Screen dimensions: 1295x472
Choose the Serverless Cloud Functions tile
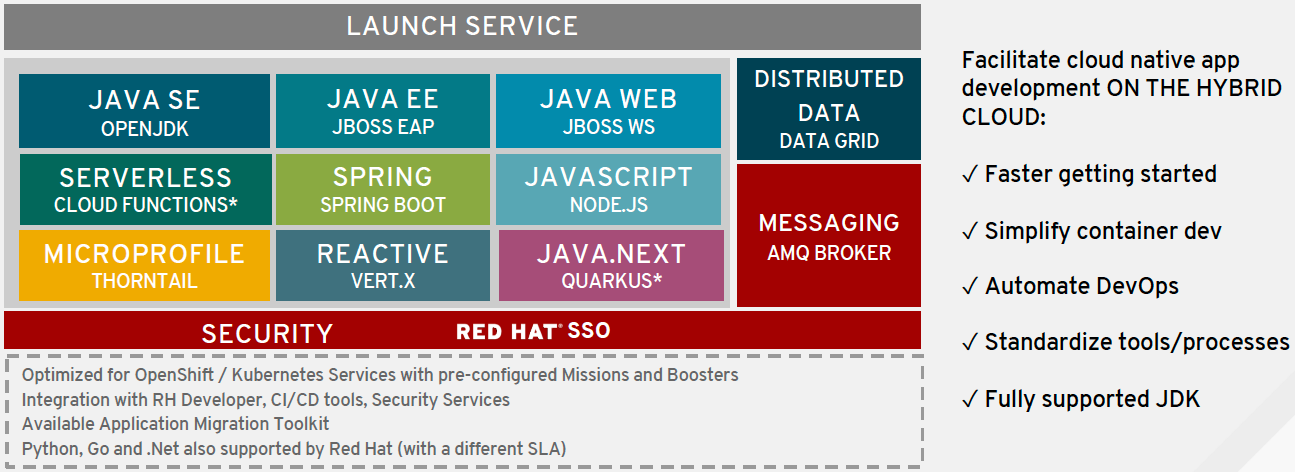(145, 189)
